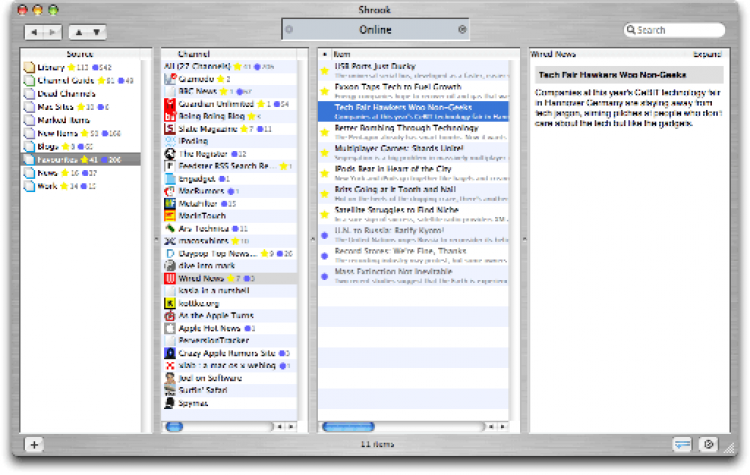Click the Source column header
750x475 pixels.
[80, 54]
